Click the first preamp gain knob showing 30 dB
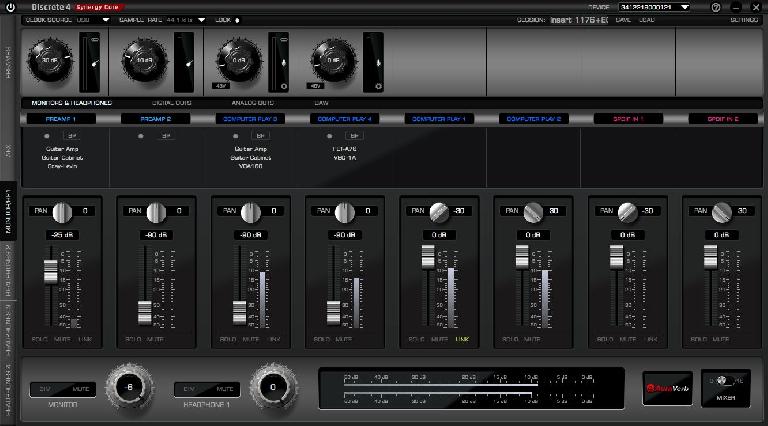Image resolution: width=768 pixels, height=426 pixels. 49,60
